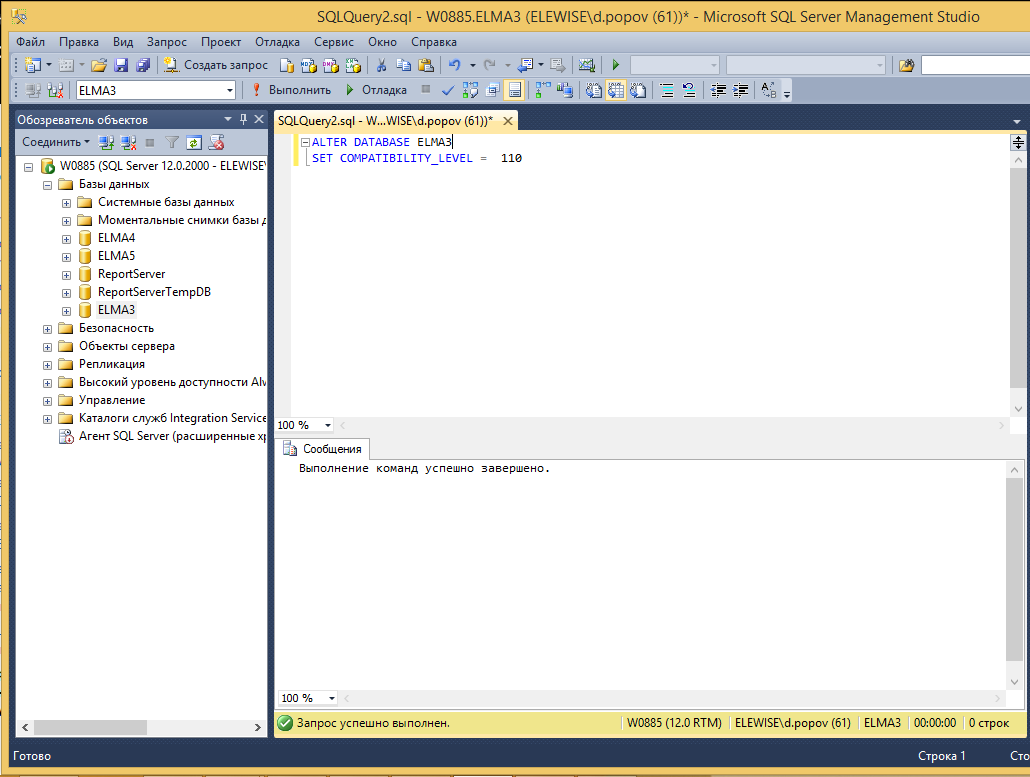Screen dimensions: 1030x777
Task: Toggle pin on Object Explorer panel
Action: [x=243, y=119]
